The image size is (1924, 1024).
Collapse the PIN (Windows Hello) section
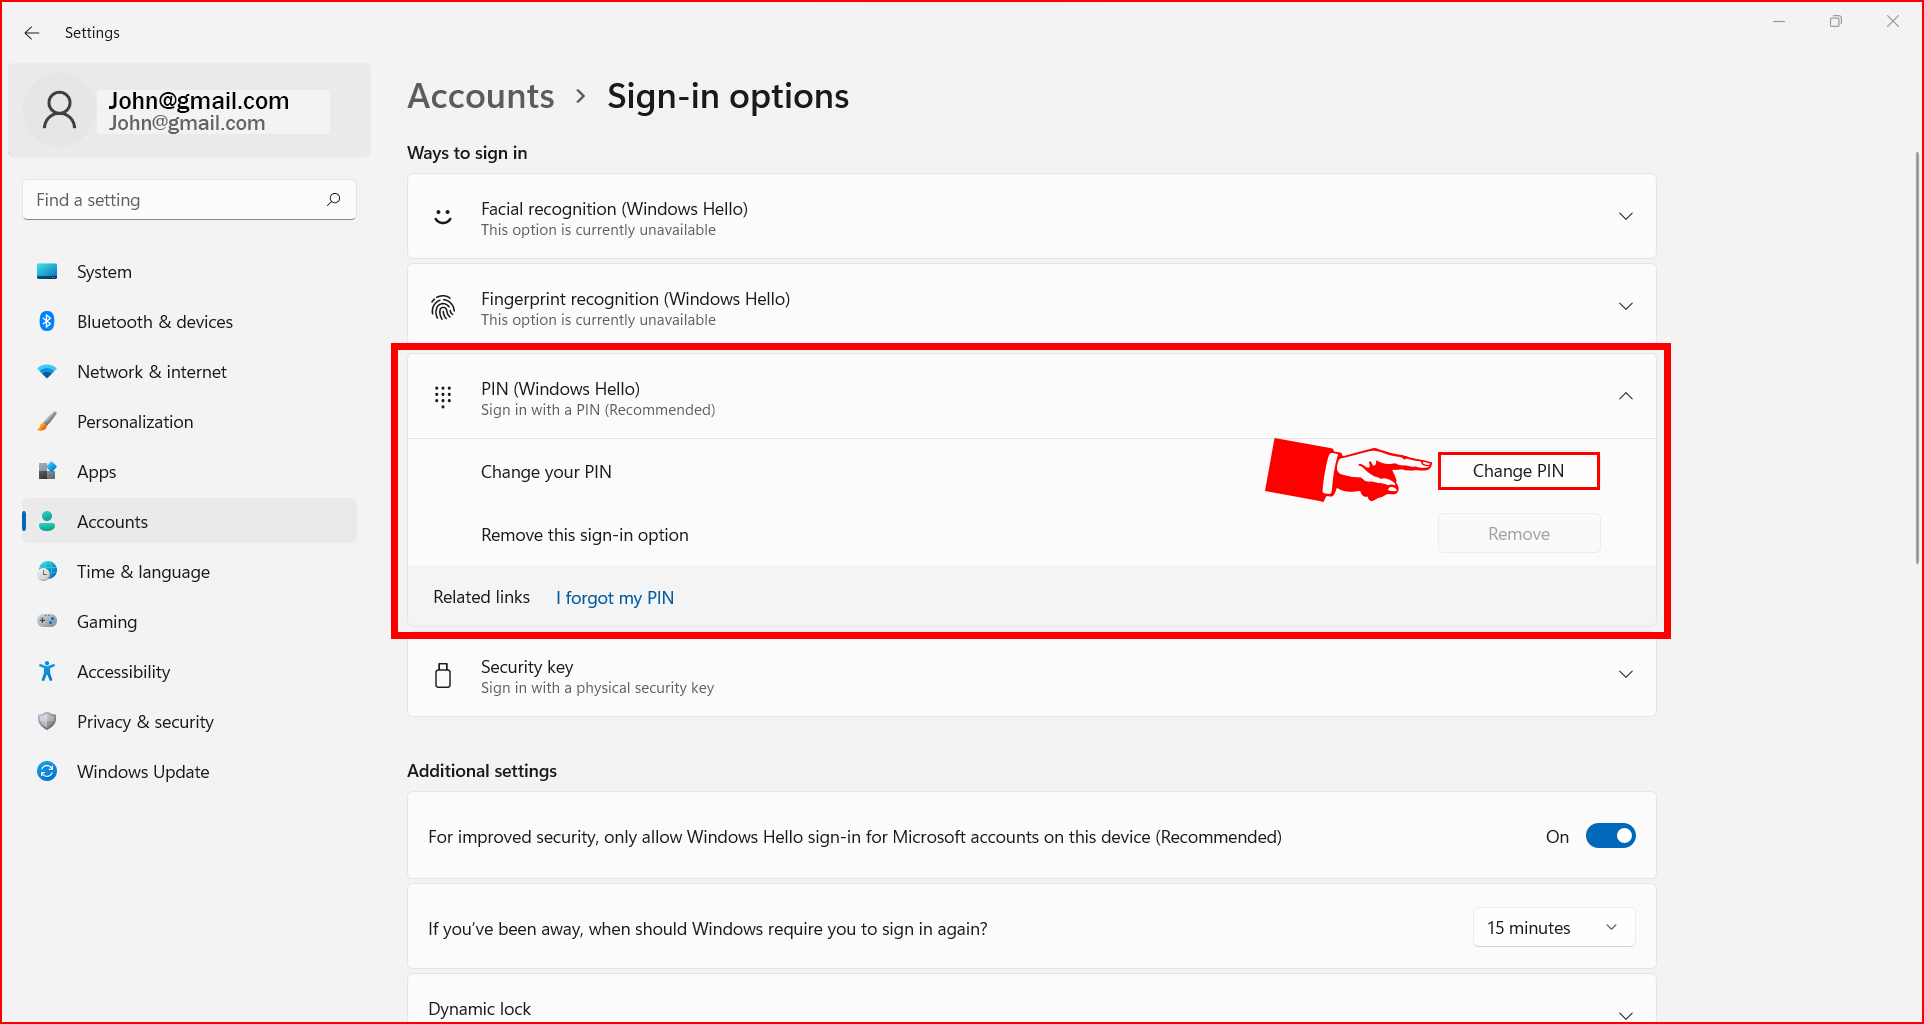coord(1626,396)
